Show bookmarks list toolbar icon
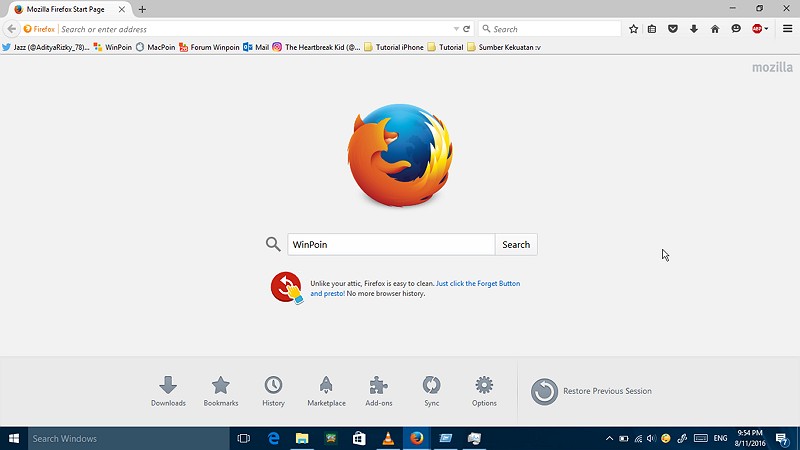Screen dimensions: 800x450 (x=652, y=29)
